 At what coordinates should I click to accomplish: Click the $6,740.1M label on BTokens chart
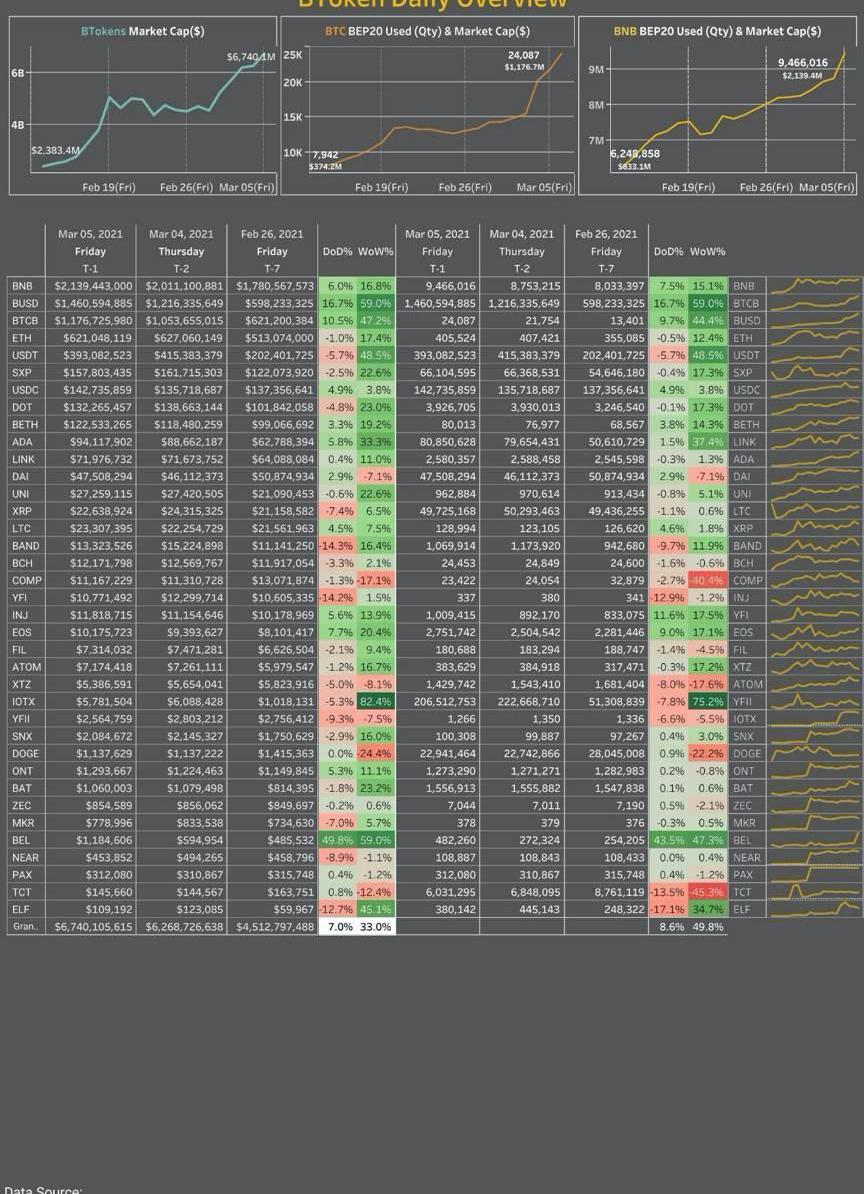249,57
